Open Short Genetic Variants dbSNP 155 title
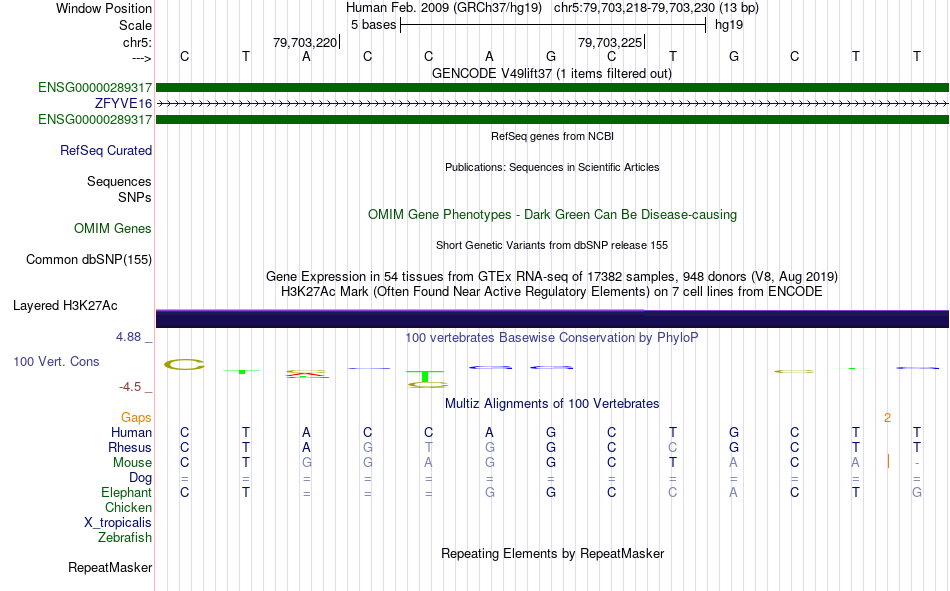This screenshot has height=591, width=950. (x=552, y=245)
